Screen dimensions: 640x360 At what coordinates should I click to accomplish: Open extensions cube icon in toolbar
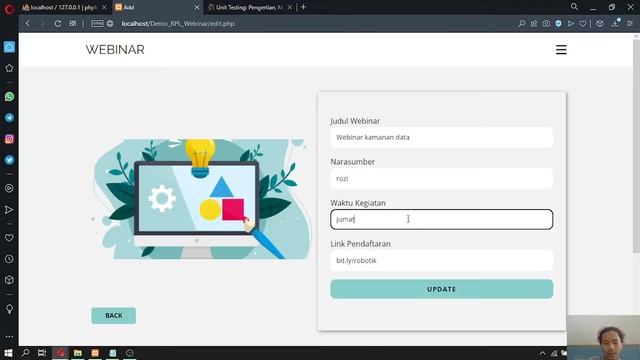pos(600,24)
